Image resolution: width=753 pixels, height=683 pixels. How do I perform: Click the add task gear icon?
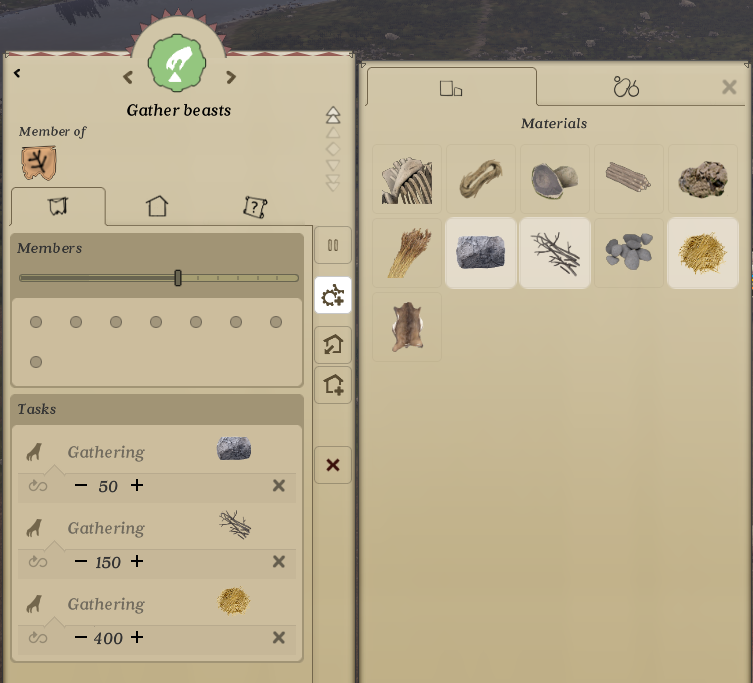tap(333, 295)
